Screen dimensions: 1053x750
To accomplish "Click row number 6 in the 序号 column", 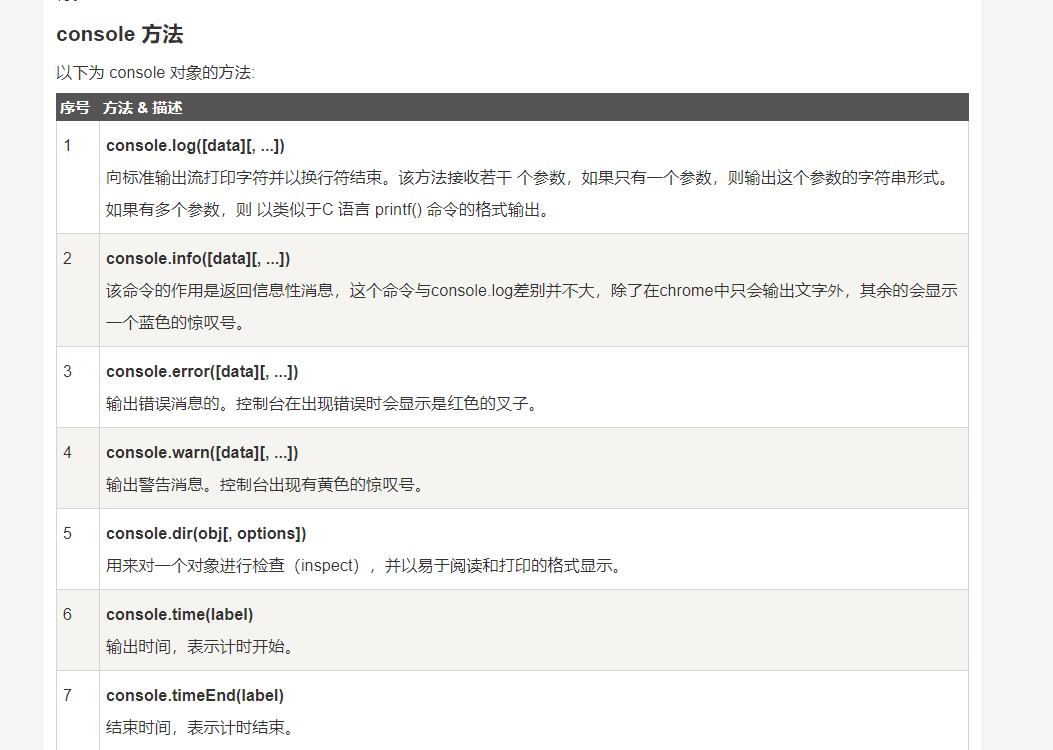I will (68, 615).
